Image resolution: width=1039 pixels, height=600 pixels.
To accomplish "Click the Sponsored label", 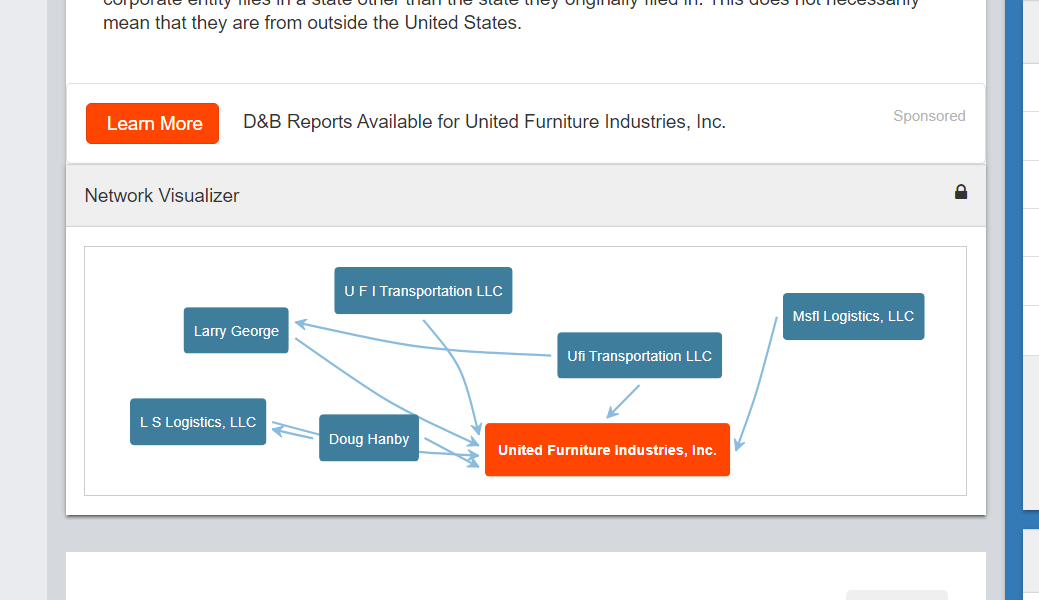I will [x=929, y=116].
